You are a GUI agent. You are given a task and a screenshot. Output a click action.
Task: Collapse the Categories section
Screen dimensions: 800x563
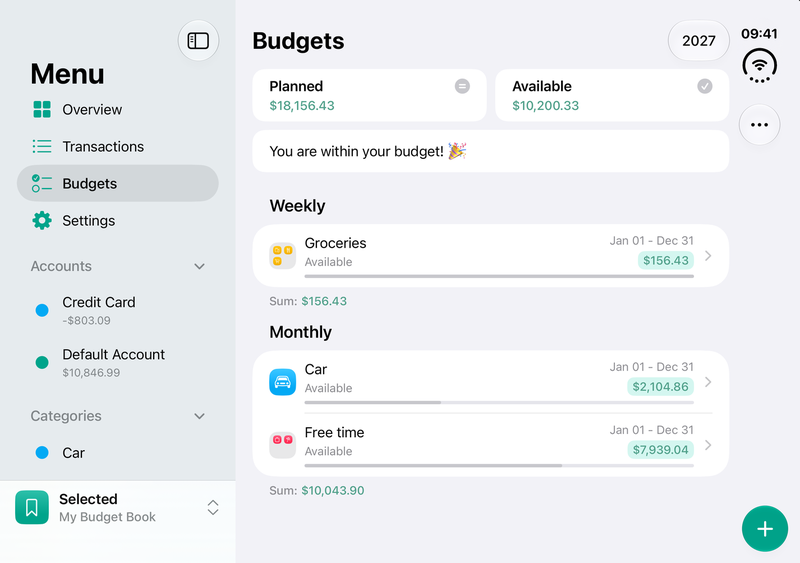point(199,416)
